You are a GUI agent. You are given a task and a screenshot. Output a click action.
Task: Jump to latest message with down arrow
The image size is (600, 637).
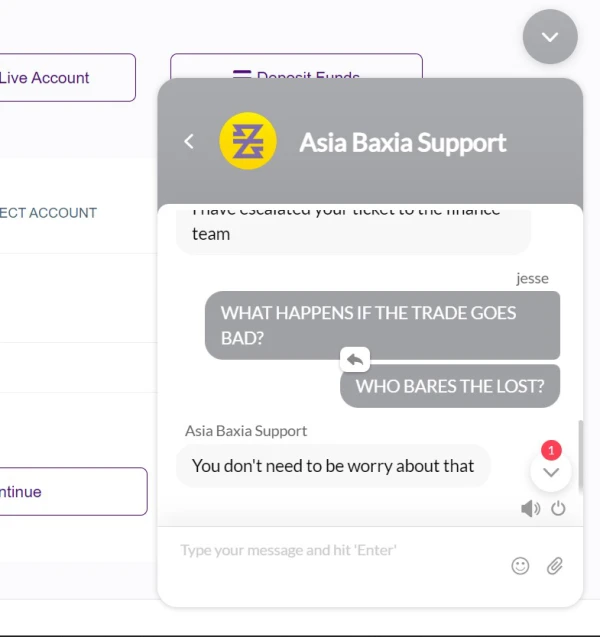tap(550, 473)
